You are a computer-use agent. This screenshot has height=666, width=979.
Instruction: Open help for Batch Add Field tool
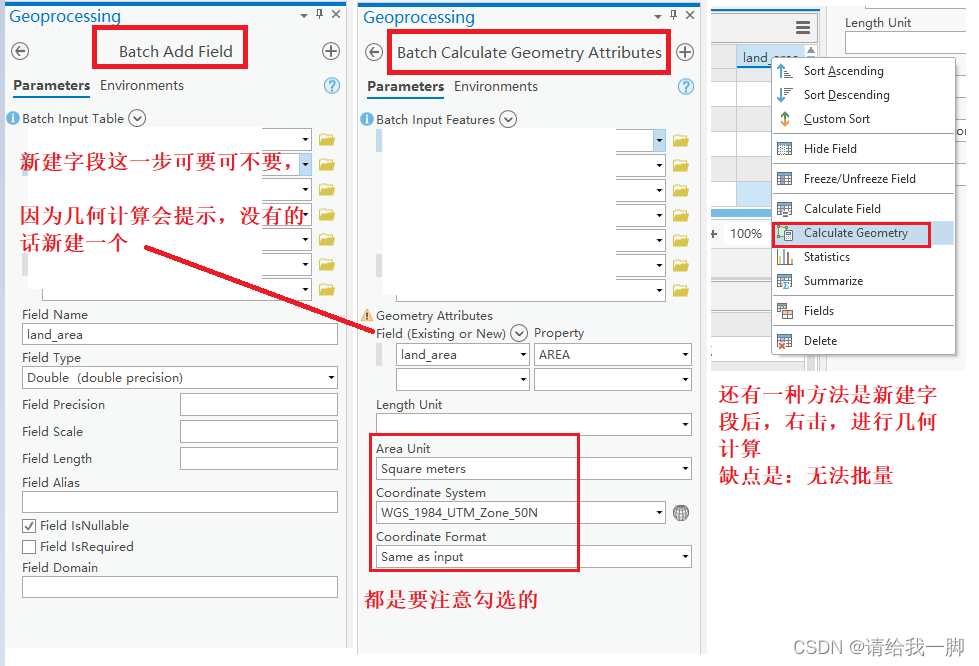[x=332, y=86]
